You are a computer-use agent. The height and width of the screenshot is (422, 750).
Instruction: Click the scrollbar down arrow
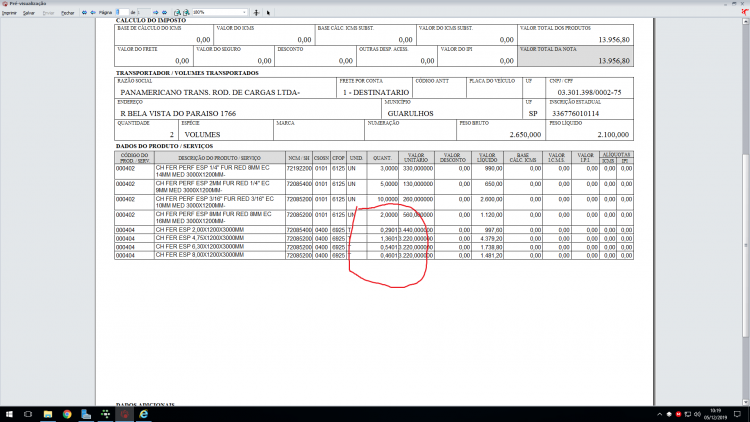746,402
